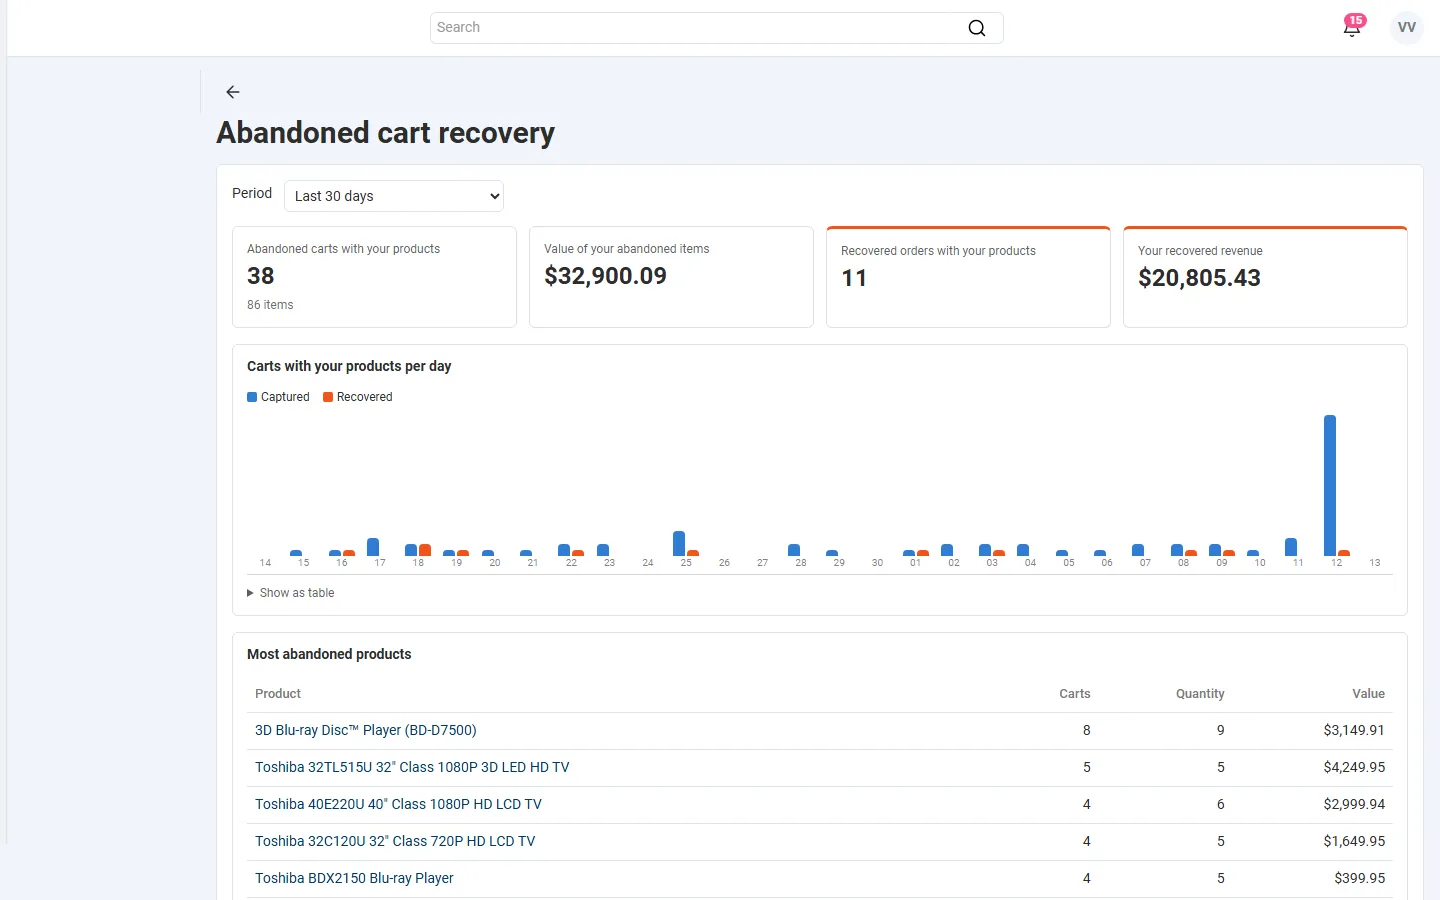The height and width of the screenshot is (900, 1440).
Task: Click the tall Captured bar for day 12
Action: [1330, 485]
